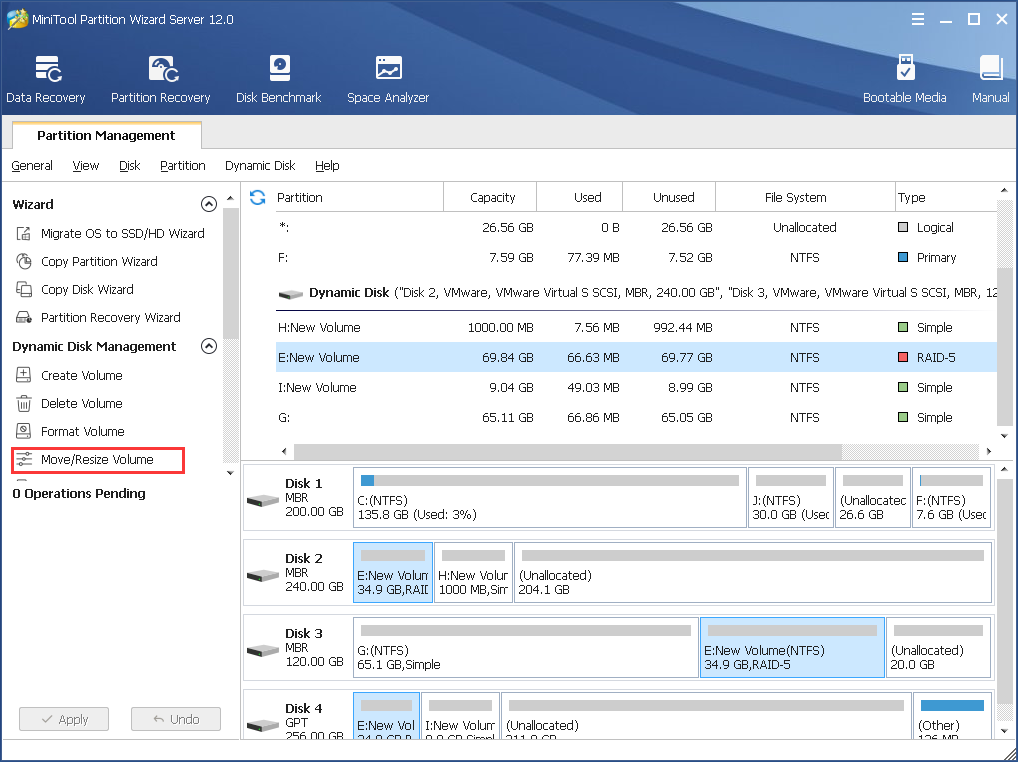Screen dimensions: 1018x762
Task: Open the Data Recovery tool
Action: (x=45, y=79)
